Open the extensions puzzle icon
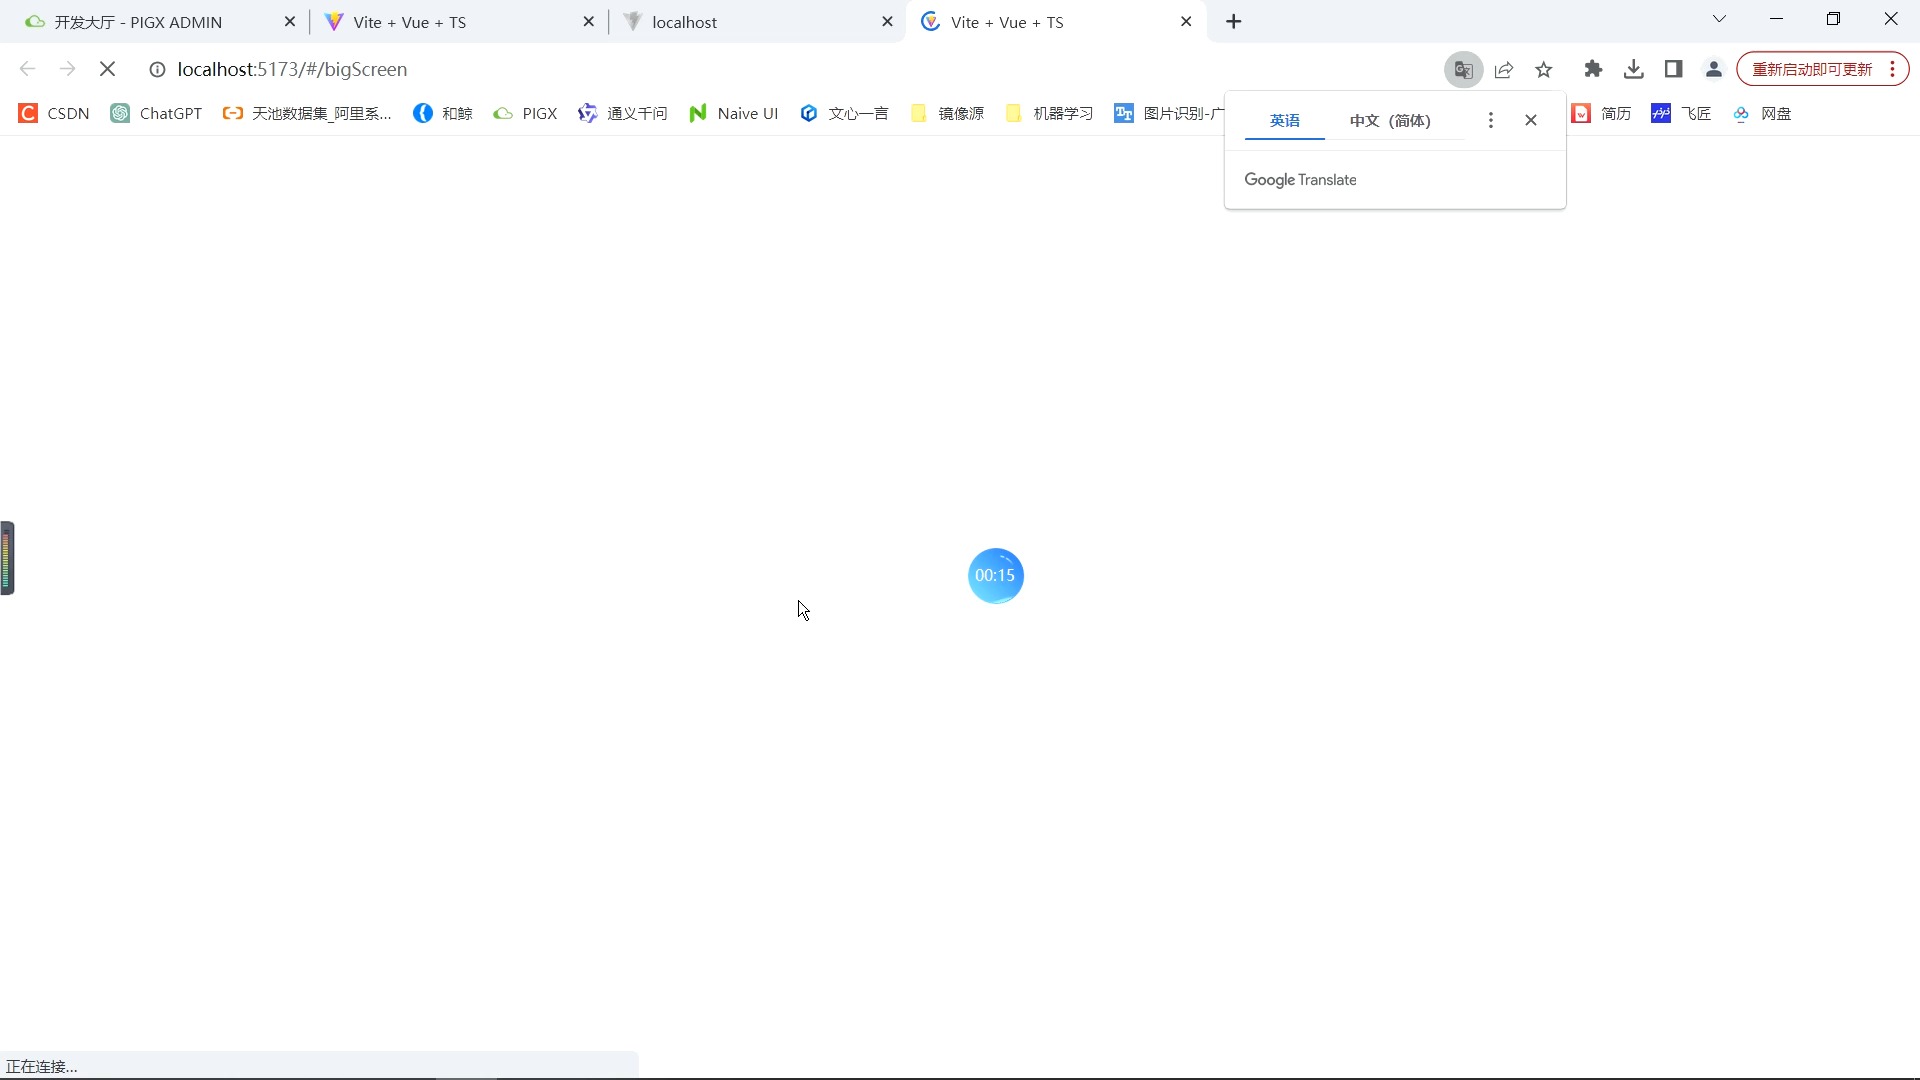1920x1080 pixels. pyautogui.click(x=1593, y=69)
